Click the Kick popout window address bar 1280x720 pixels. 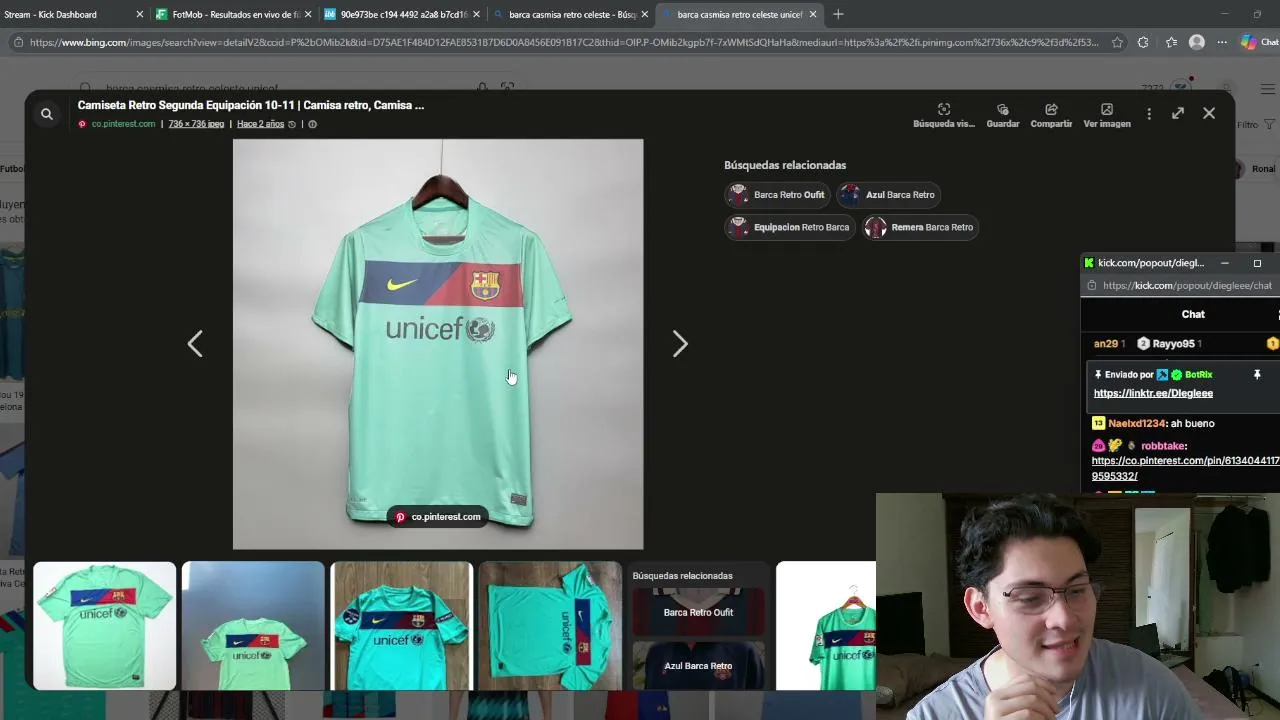click(x=1187, y=286)
